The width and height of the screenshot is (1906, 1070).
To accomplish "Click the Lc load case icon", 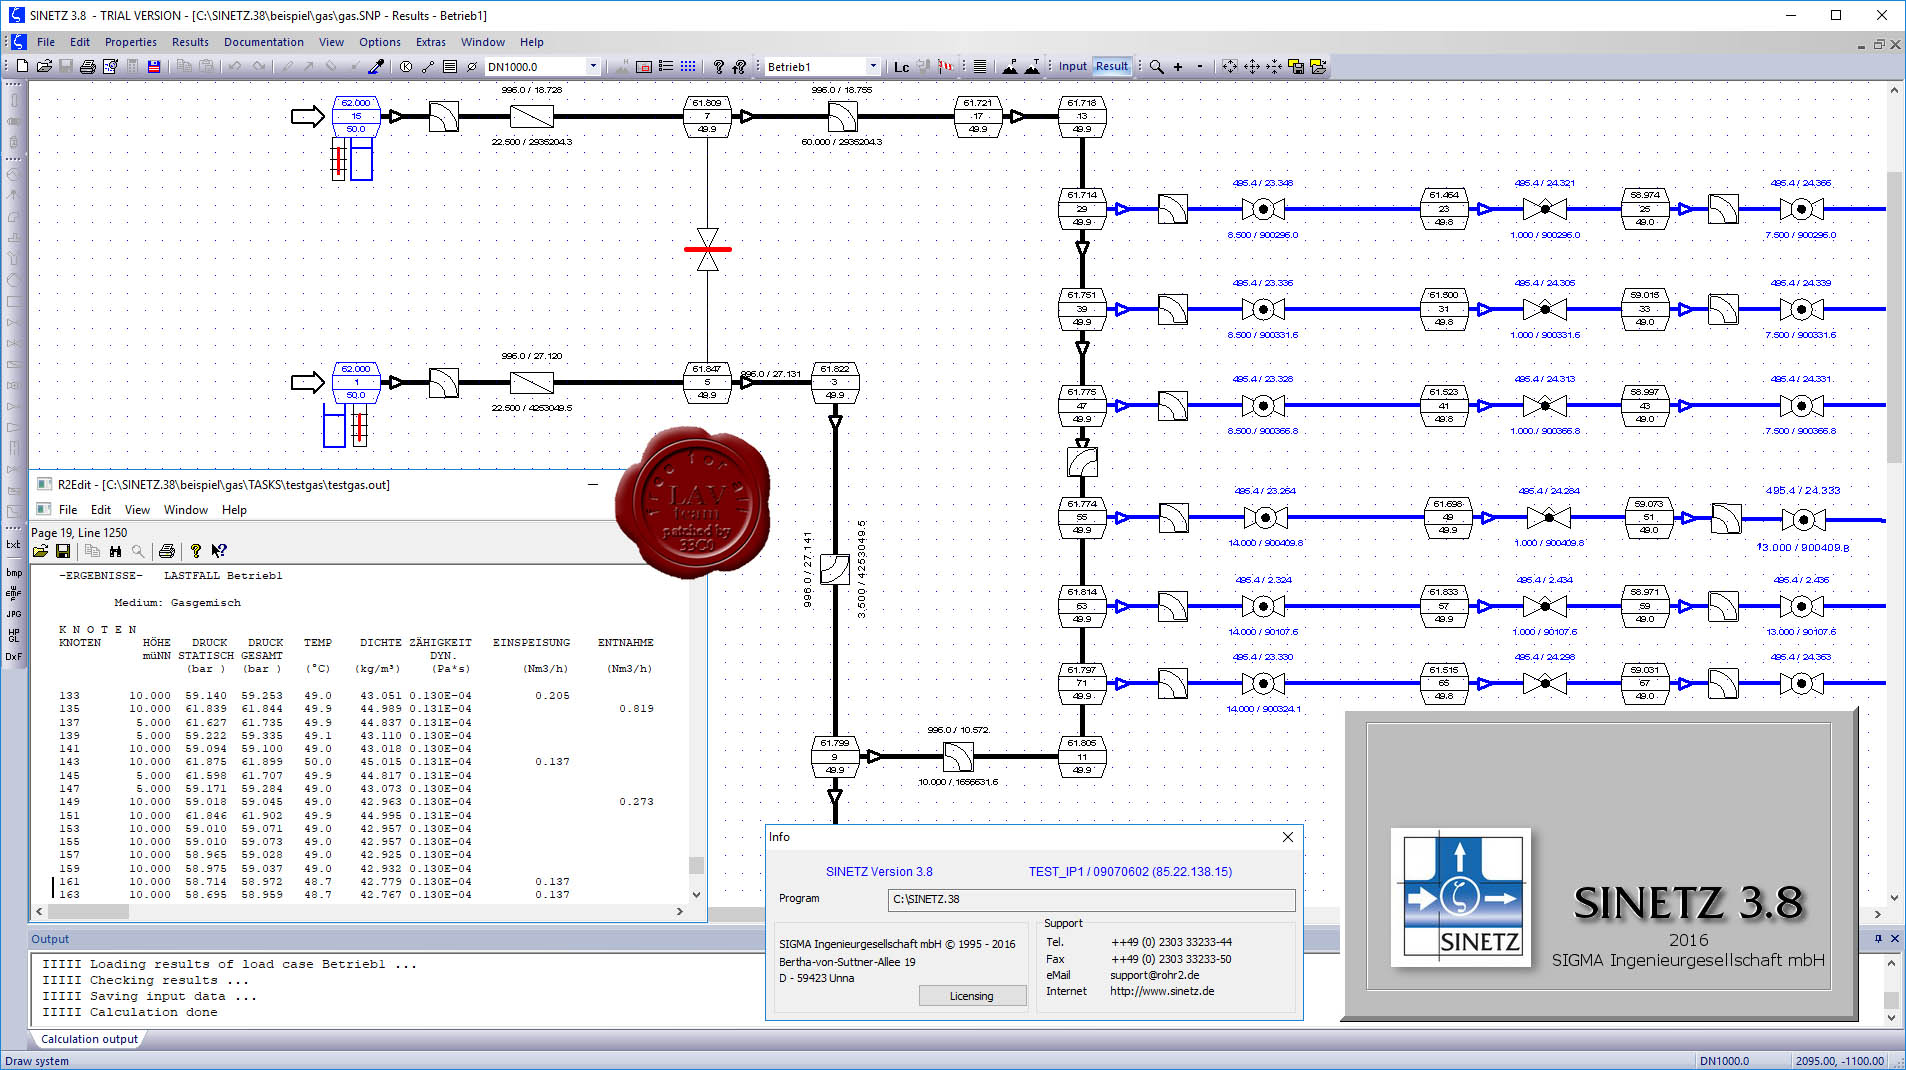I will coord(901,66).
